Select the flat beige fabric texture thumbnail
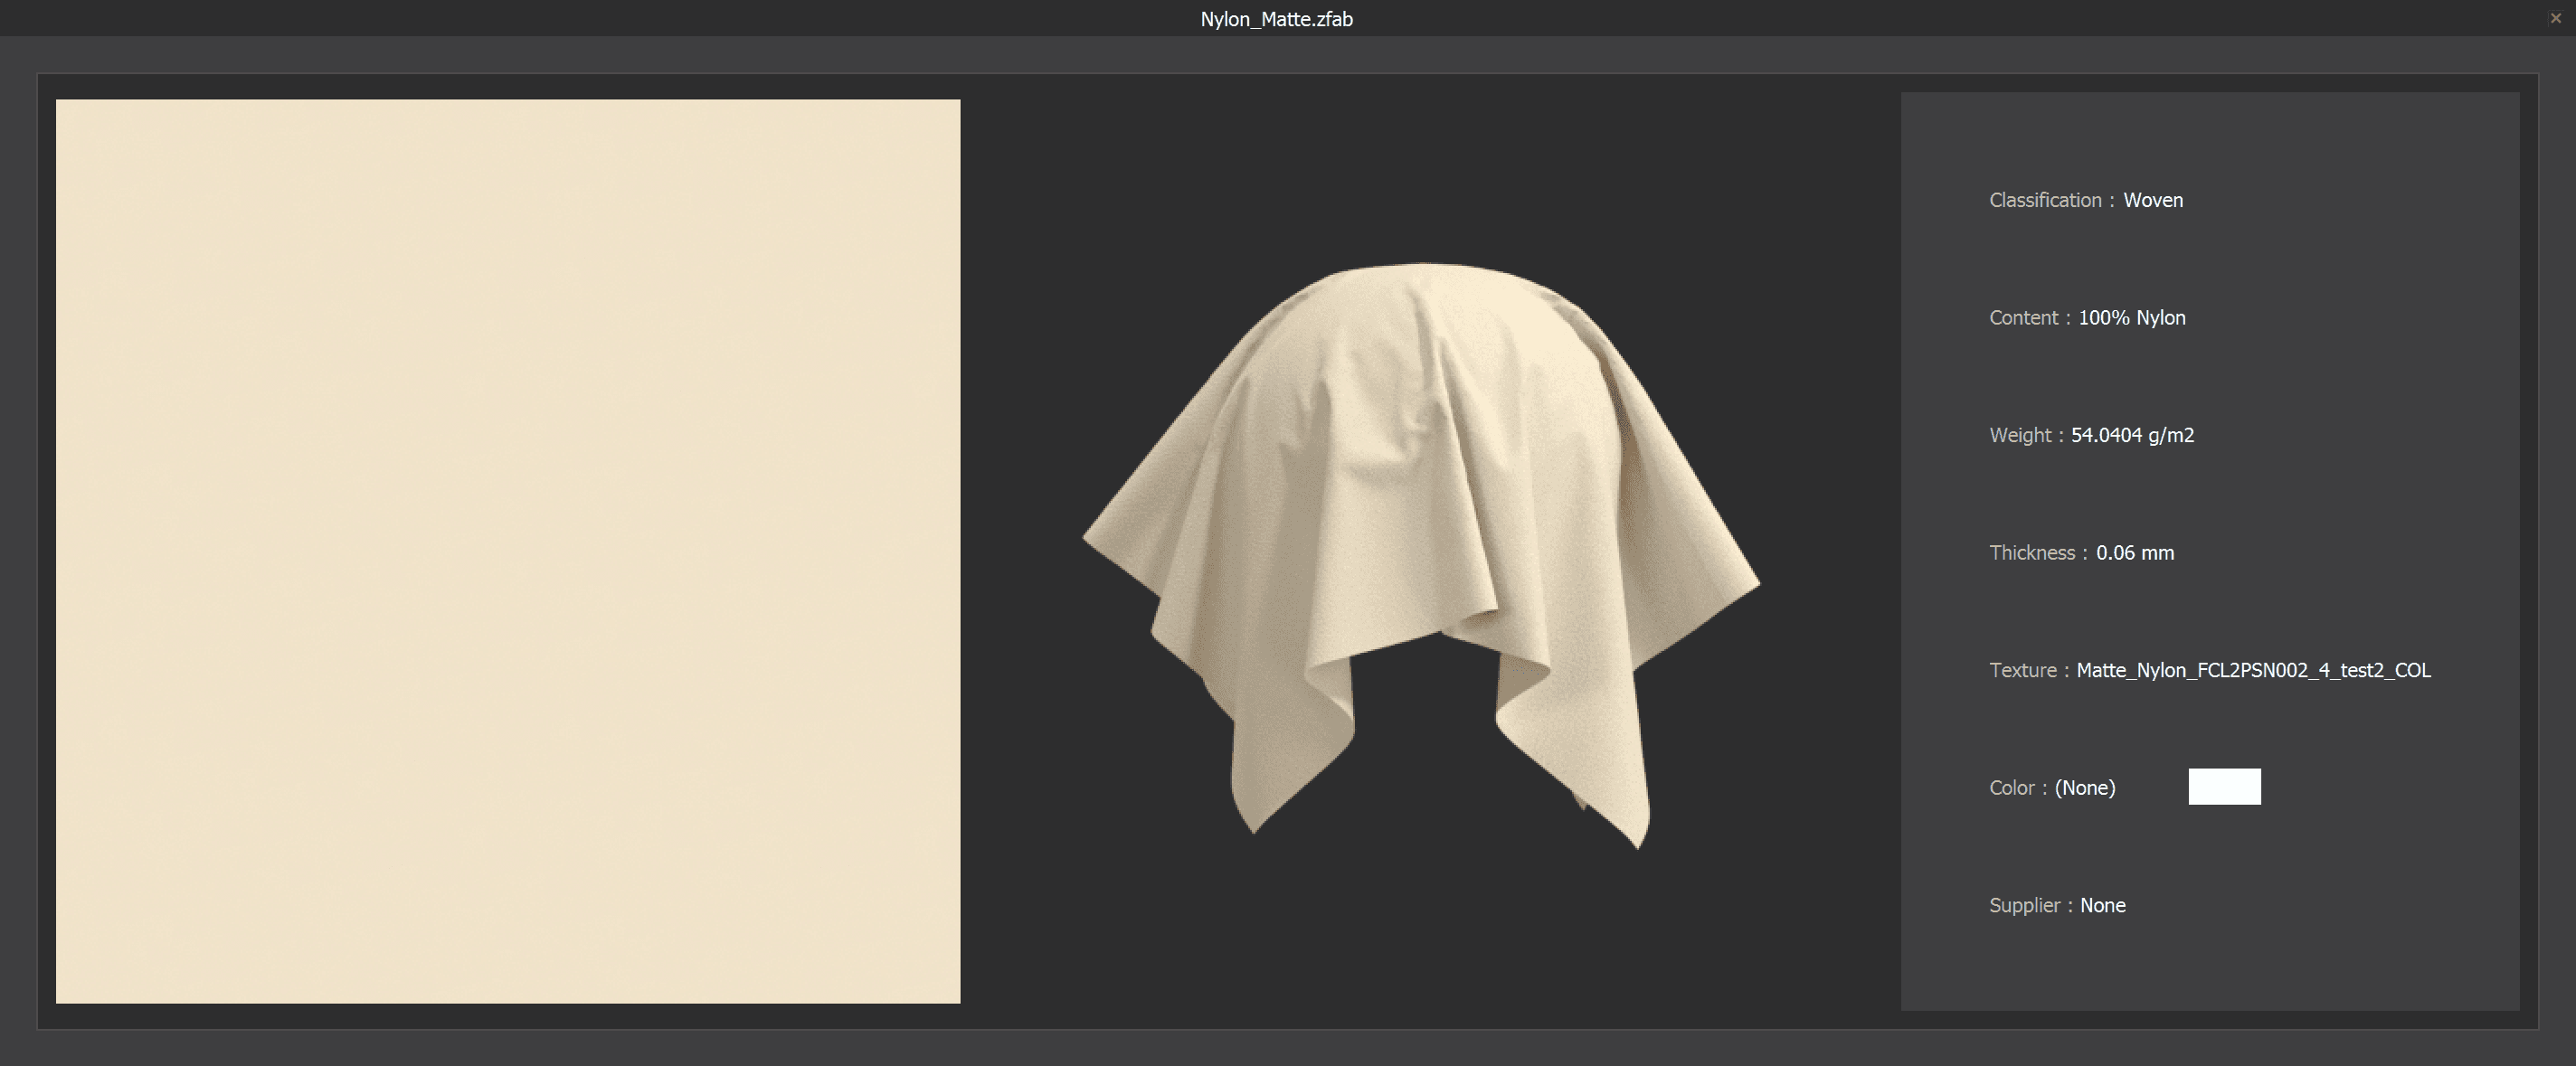2576x1066 pixels. (508, 551)
